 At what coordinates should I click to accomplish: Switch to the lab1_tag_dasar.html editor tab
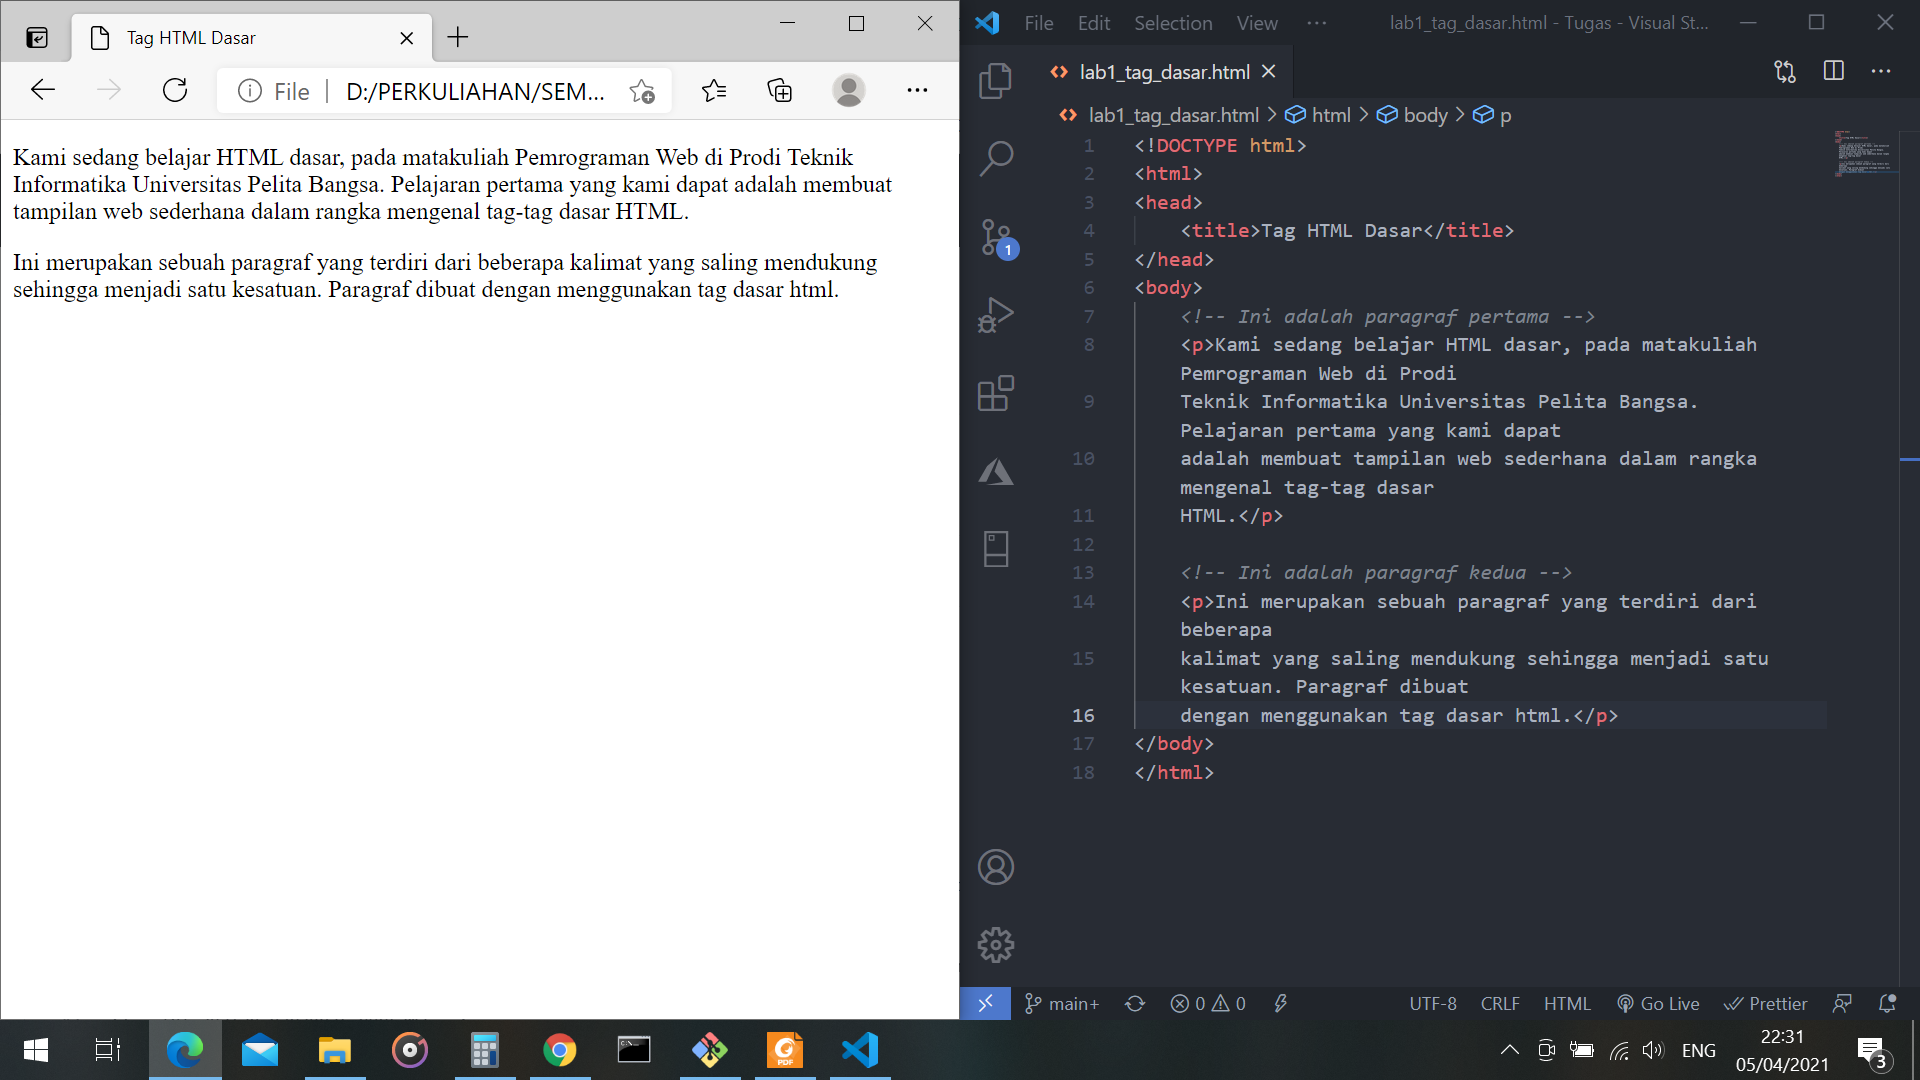point(1163,71)
